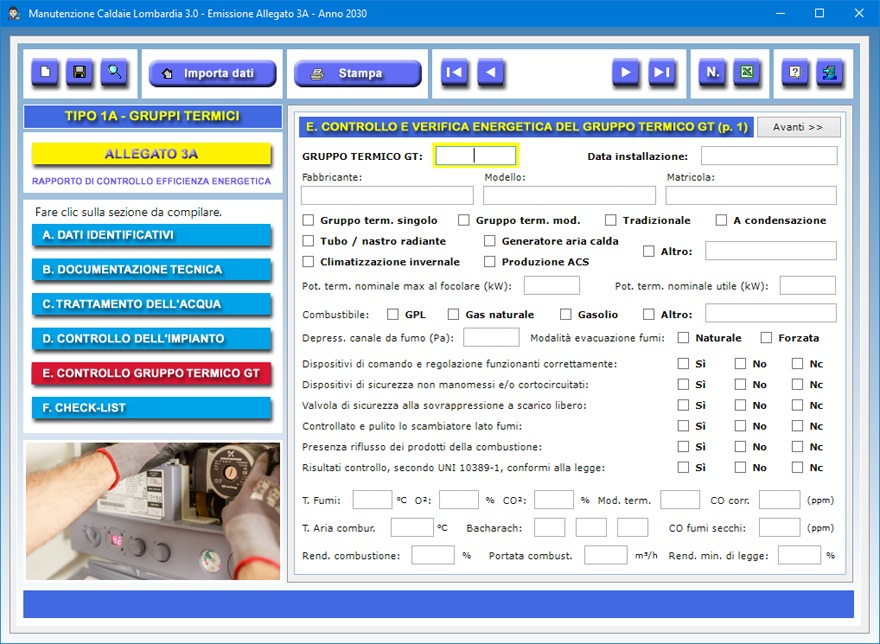The image size is (880, 644).
Task: Go to the first record
Action: point(454,72)
